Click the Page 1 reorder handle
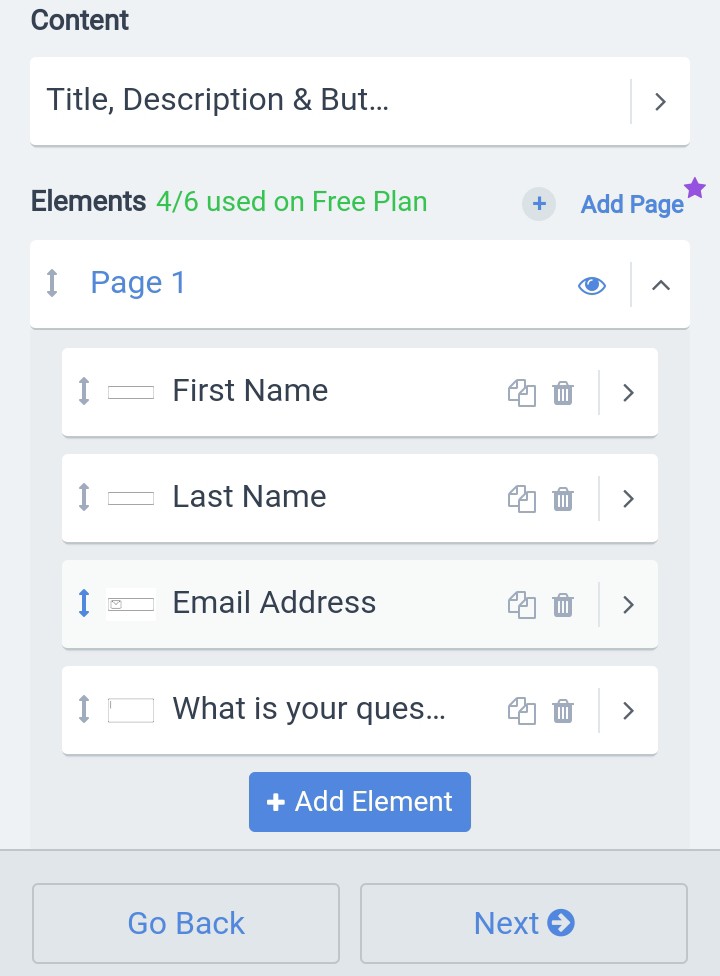The image size is (720, 976). [53, 284]
